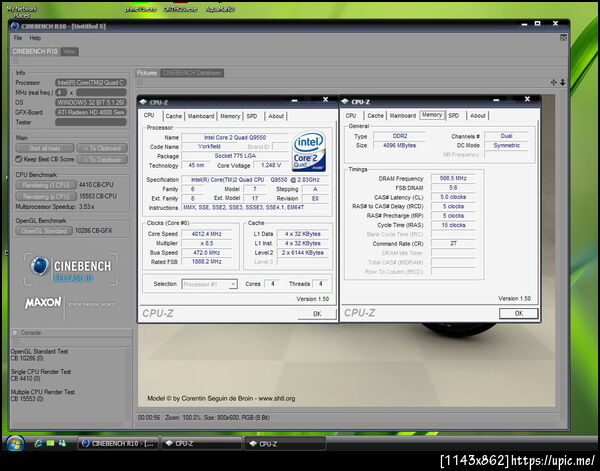Image resolution: width=600 pixels, height=471 pixels.
Task: Click the CINEBENCH Release 10 logo
Action: coord(71,269)
